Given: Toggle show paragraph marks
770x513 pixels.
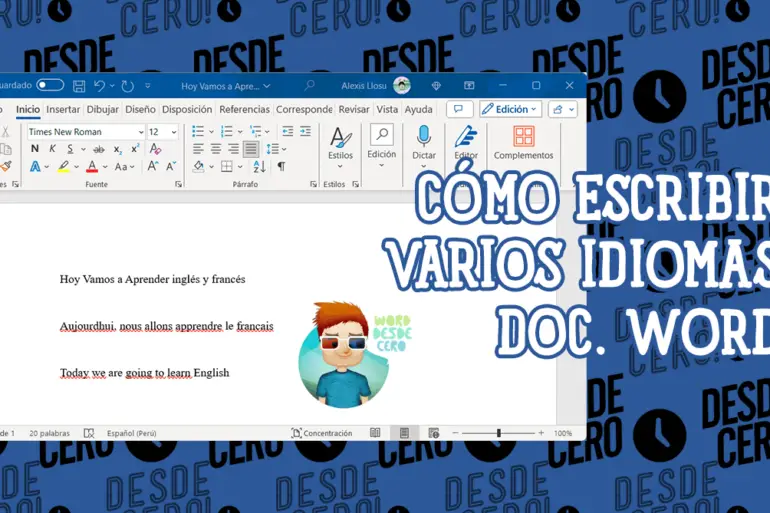Looking at the screenshot, I should coord(281,166).
